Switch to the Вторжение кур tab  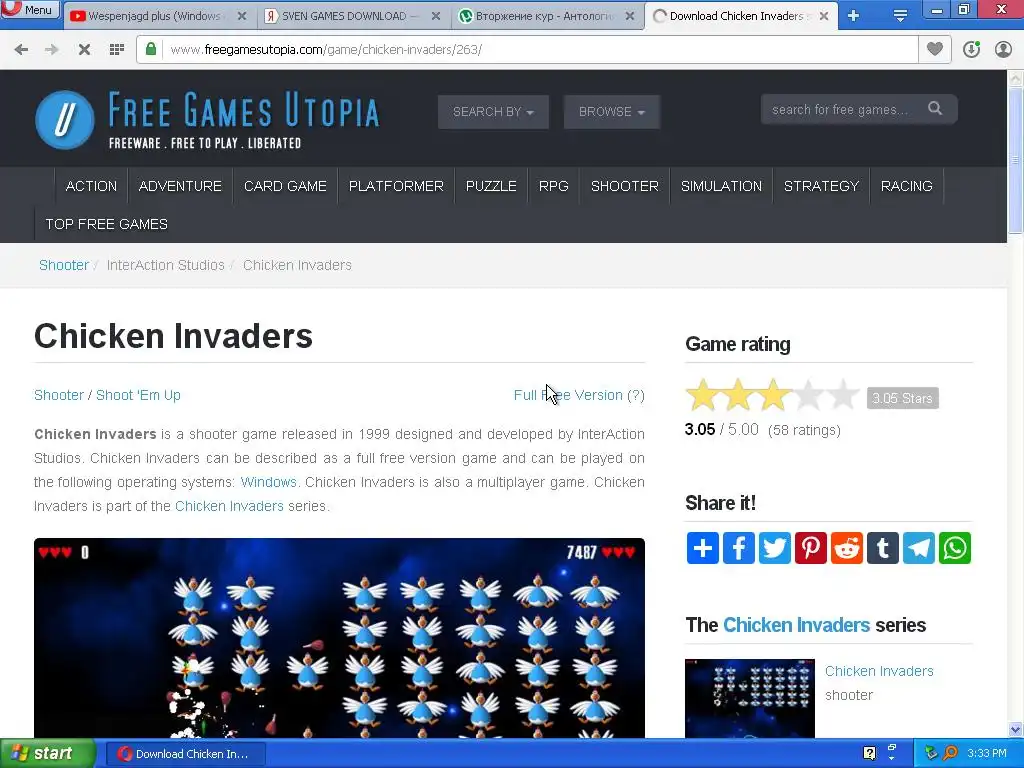544,16
